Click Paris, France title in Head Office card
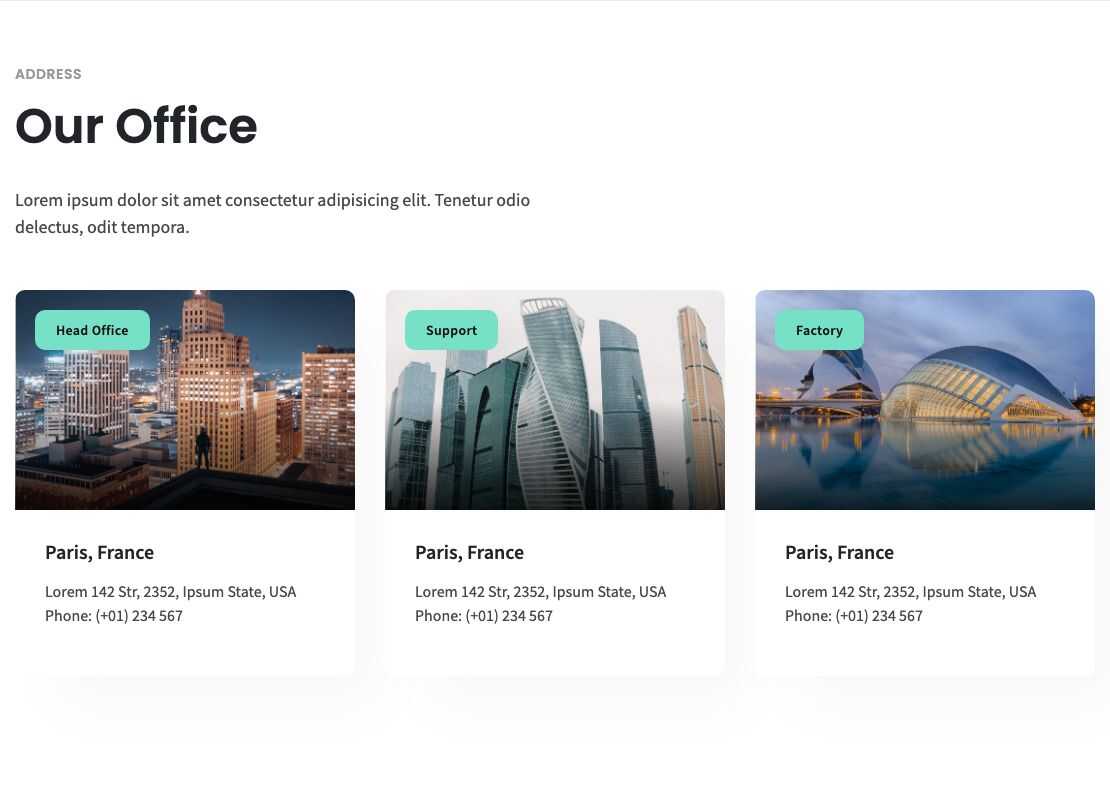Image resolution: width=1110 pixels, height=805 pixels. tap(100, 552)
